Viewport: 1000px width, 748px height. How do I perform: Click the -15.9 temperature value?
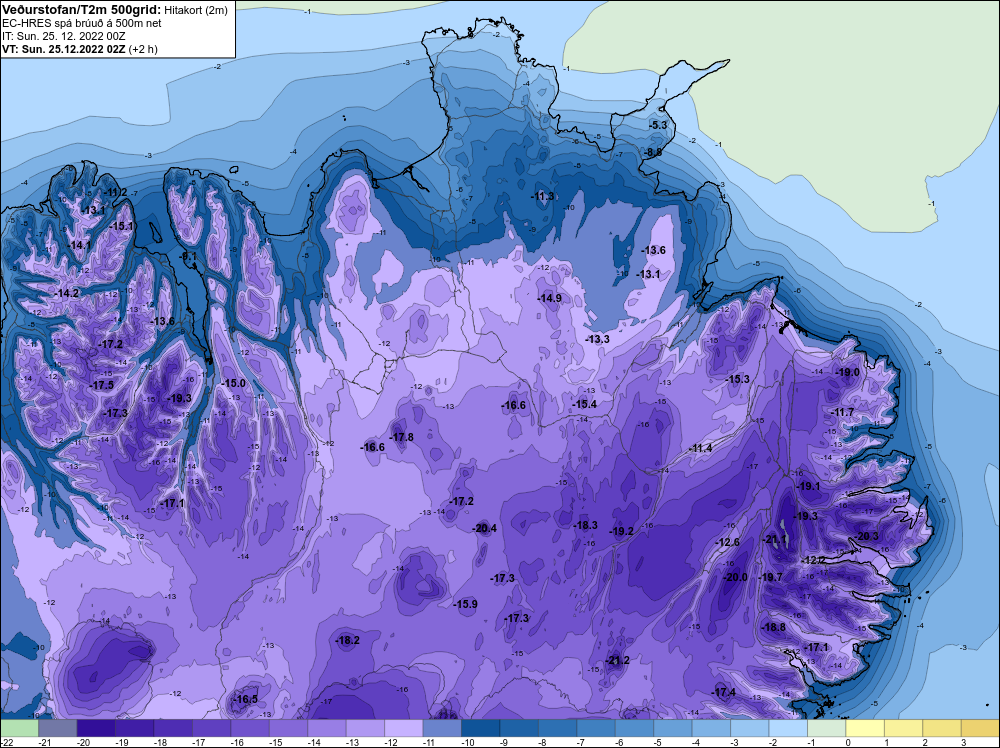tap(466, 604)
